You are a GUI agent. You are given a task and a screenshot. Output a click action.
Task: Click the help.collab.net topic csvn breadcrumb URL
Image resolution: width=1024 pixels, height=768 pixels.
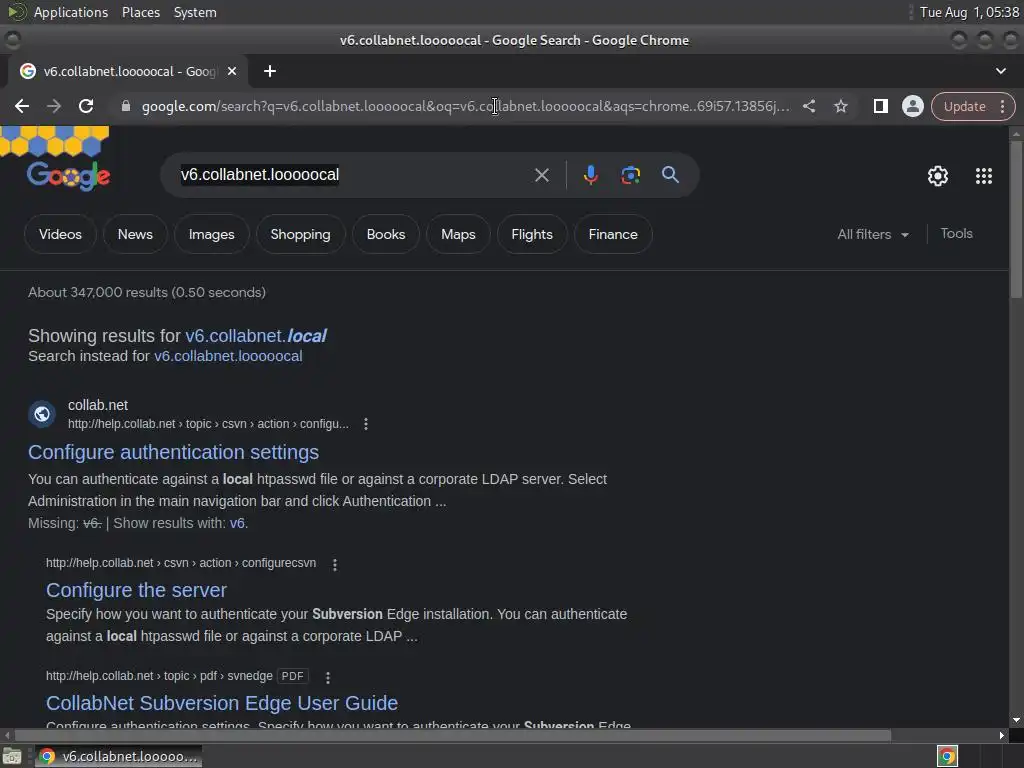coord(208,424)
